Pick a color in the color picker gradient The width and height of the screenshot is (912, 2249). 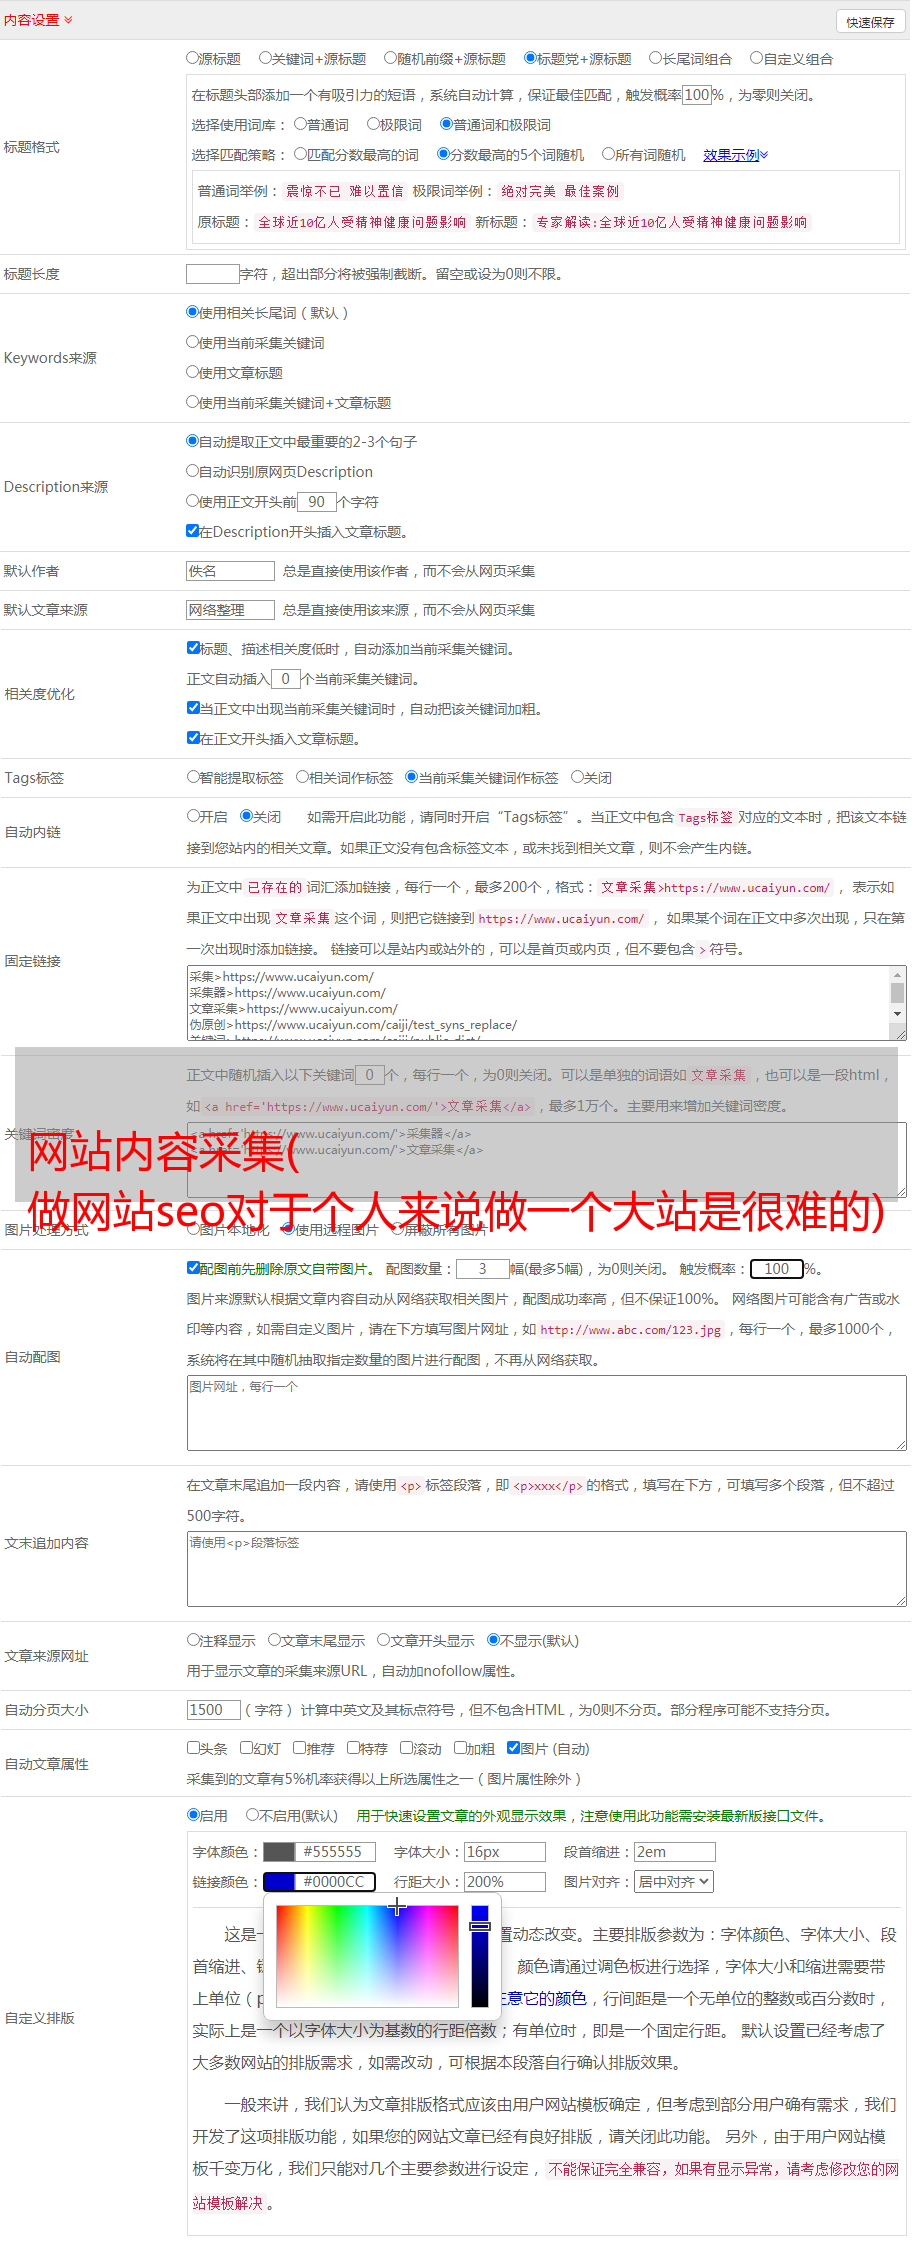(367, 1955)
